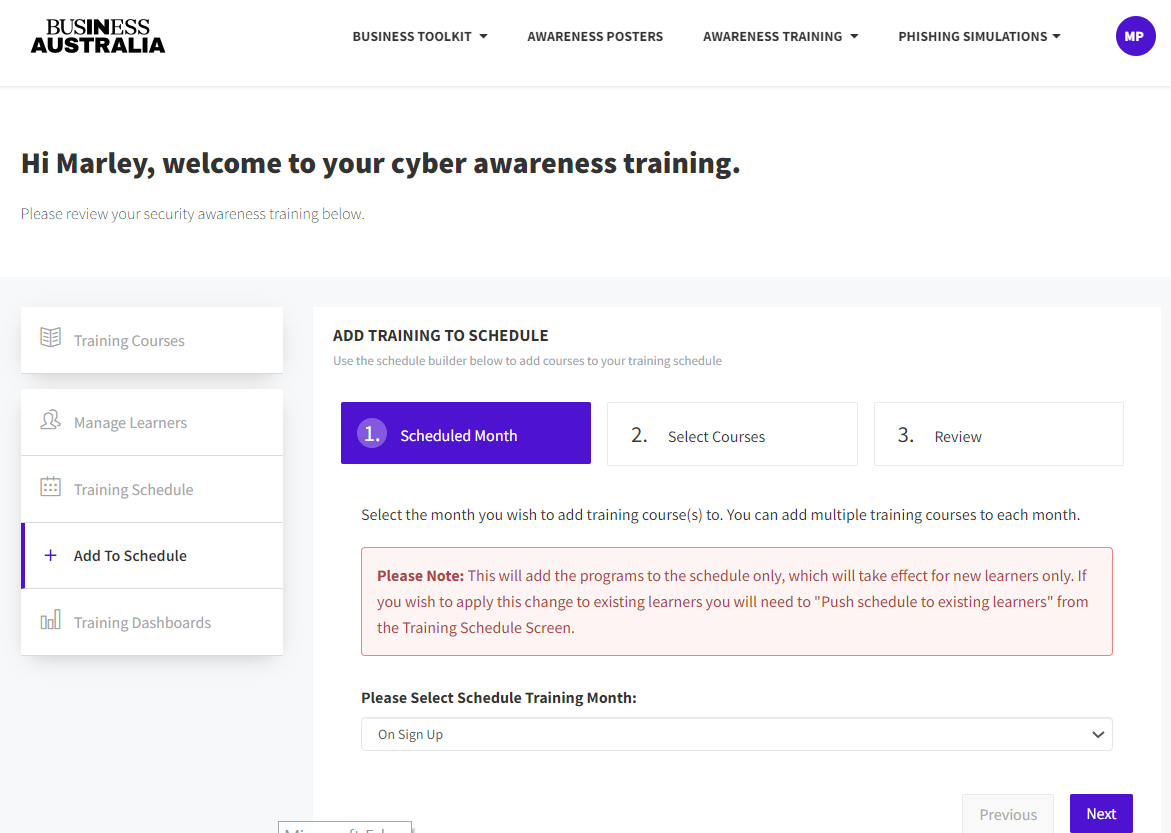Open the Phishing Simulations dropdown
Screen dimensions: 1171x833
tap(978, 36)
